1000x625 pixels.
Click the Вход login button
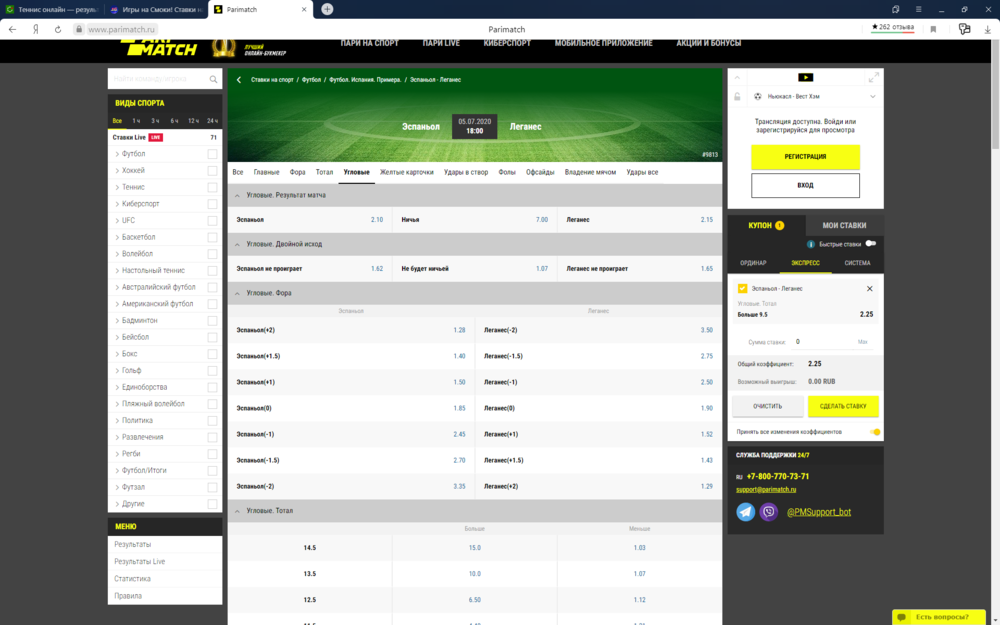pos(805,186)
